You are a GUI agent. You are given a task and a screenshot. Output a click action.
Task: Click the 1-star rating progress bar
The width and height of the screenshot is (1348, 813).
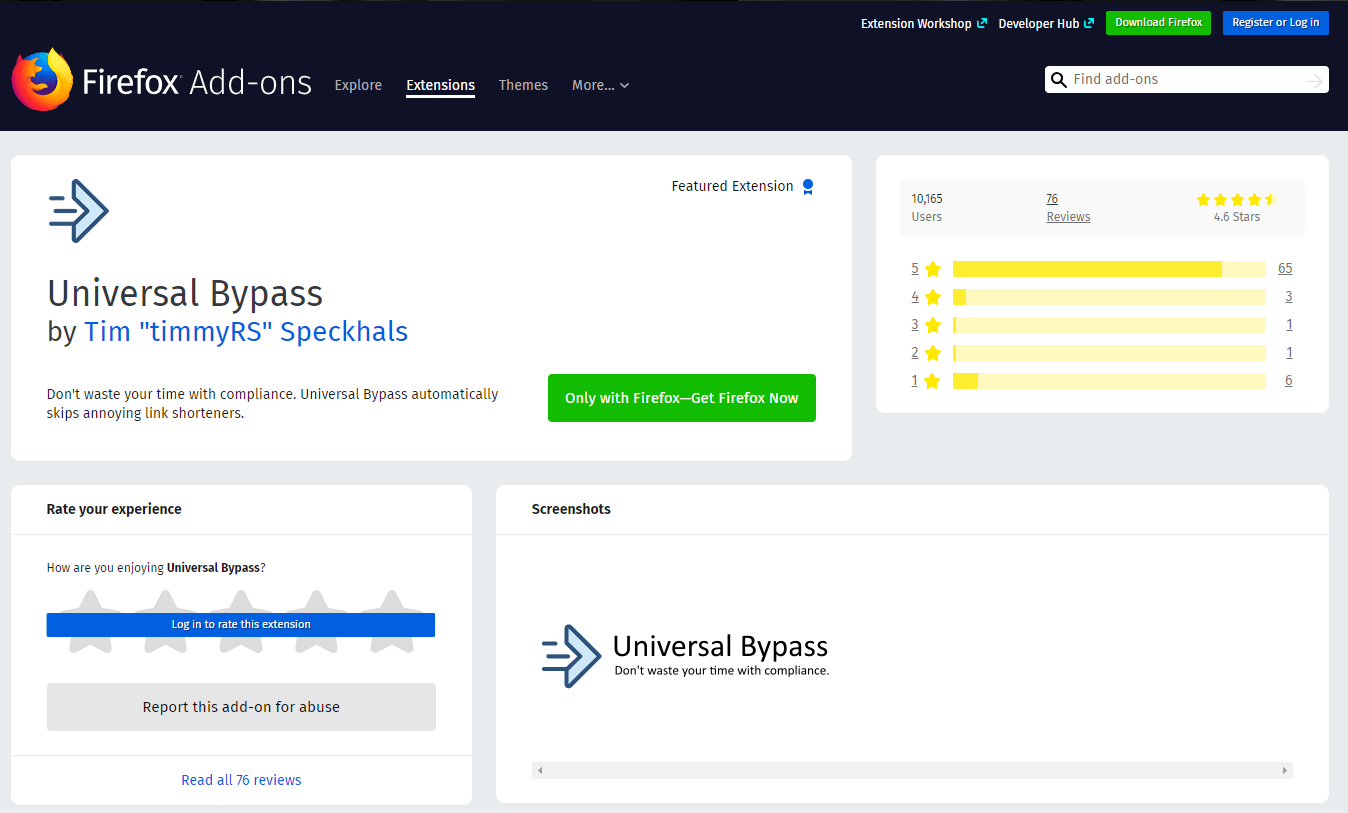click(x=1109, y=381)
